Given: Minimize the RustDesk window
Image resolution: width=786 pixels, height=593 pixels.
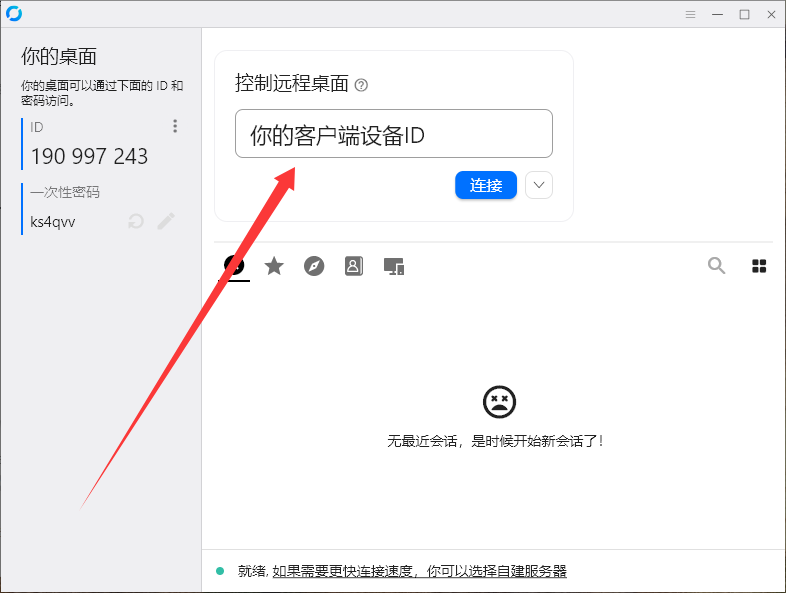Looking at the screenshot, I should (x=717, y=15).
